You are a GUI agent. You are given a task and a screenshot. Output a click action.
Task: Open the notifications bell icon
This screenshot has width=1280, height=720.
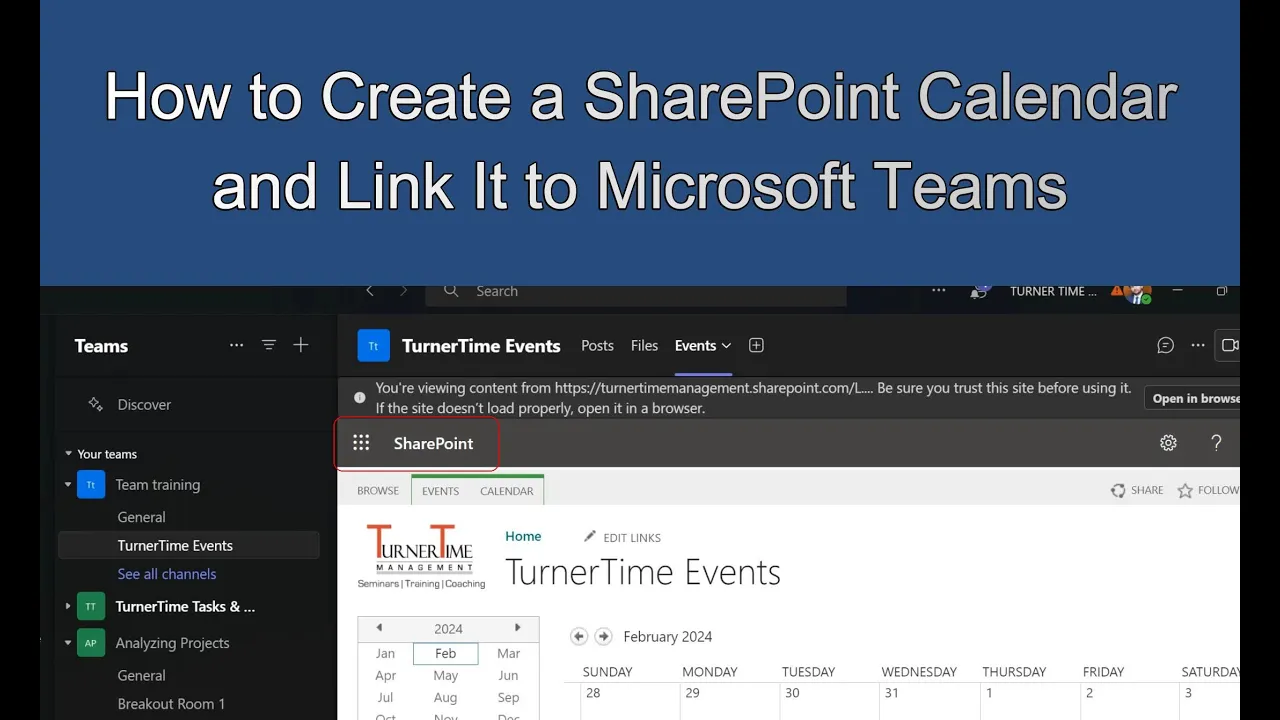pos(979,292)
